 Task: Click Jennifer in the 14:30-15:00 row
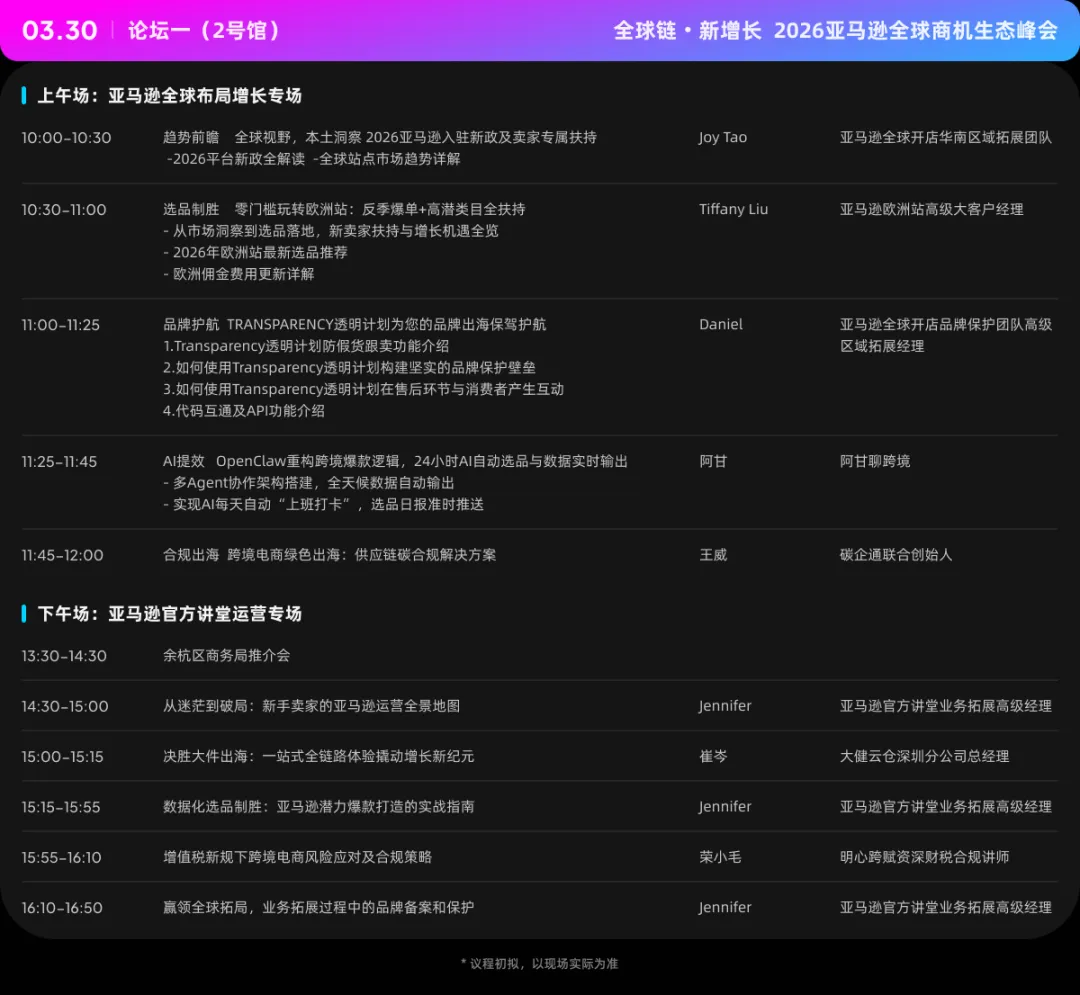coord(725,706)
